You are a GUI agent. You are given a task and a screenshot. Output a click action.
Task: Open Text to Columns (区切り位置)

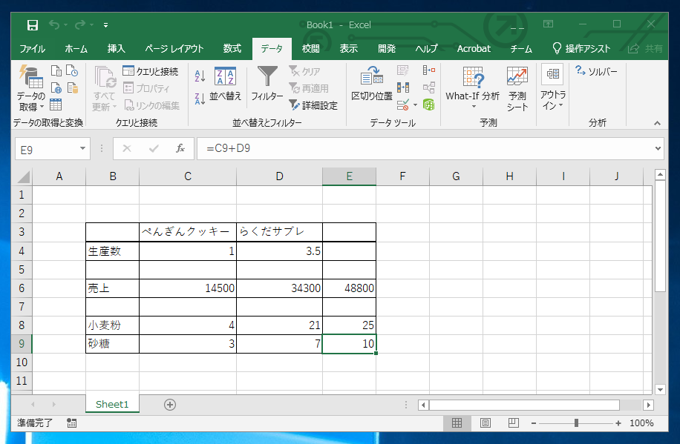[x=372, y=84]
